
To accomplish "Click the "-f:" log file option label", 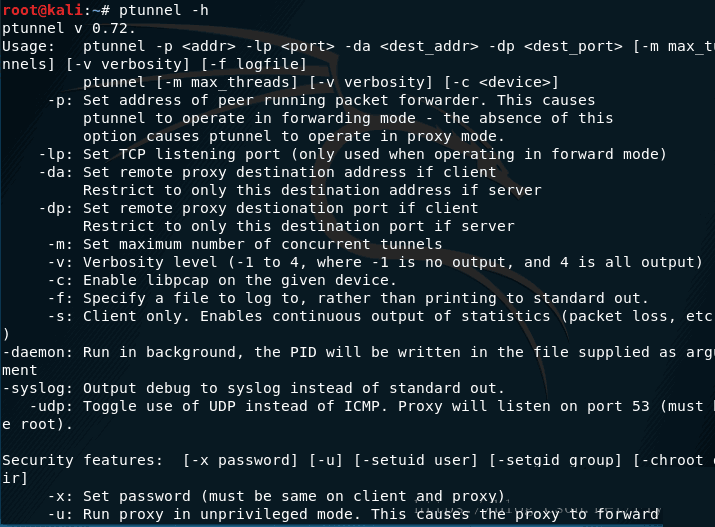I will point(60,299).
